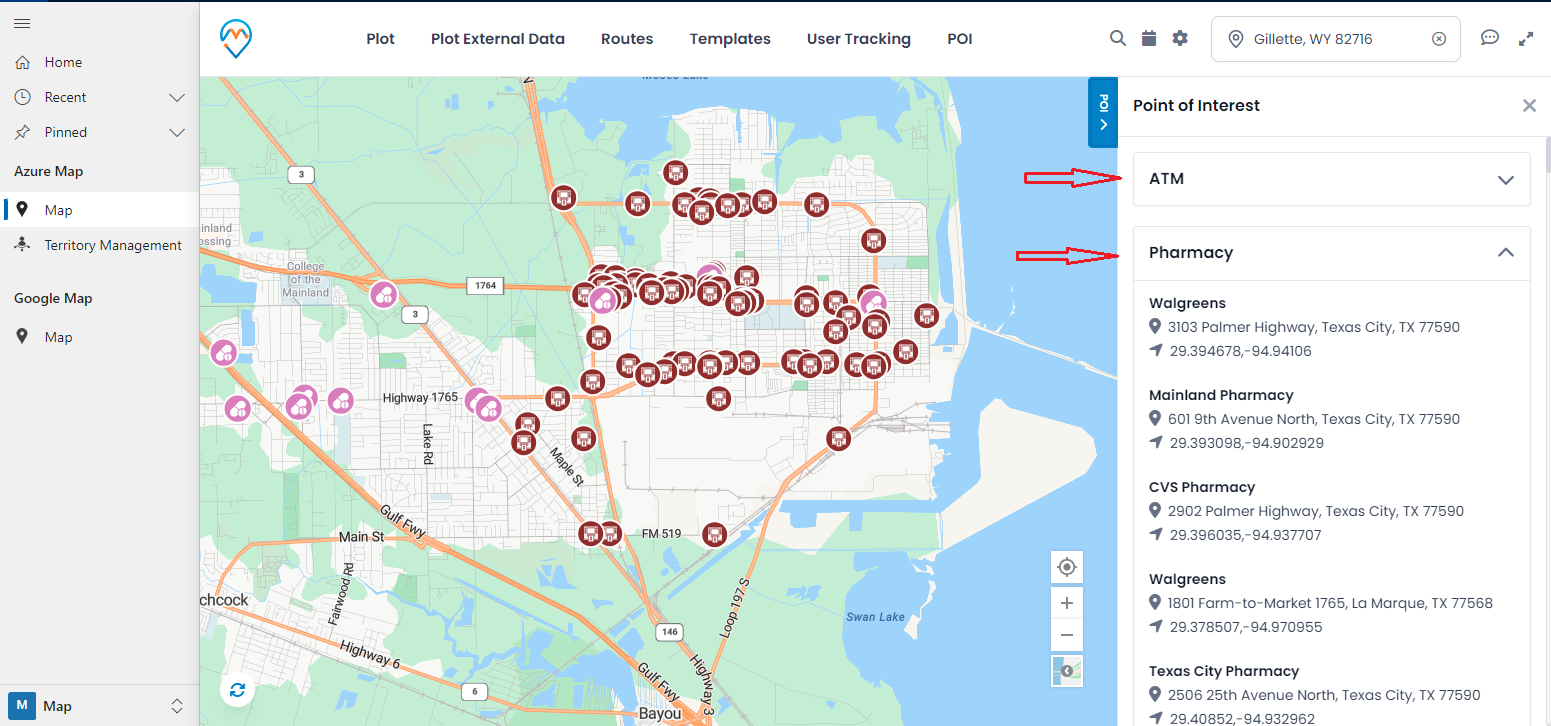Viewport: 1551px width, 726px height.
Task: Click address 601 9th Avenue North
Action: [x=1314, y=419]
